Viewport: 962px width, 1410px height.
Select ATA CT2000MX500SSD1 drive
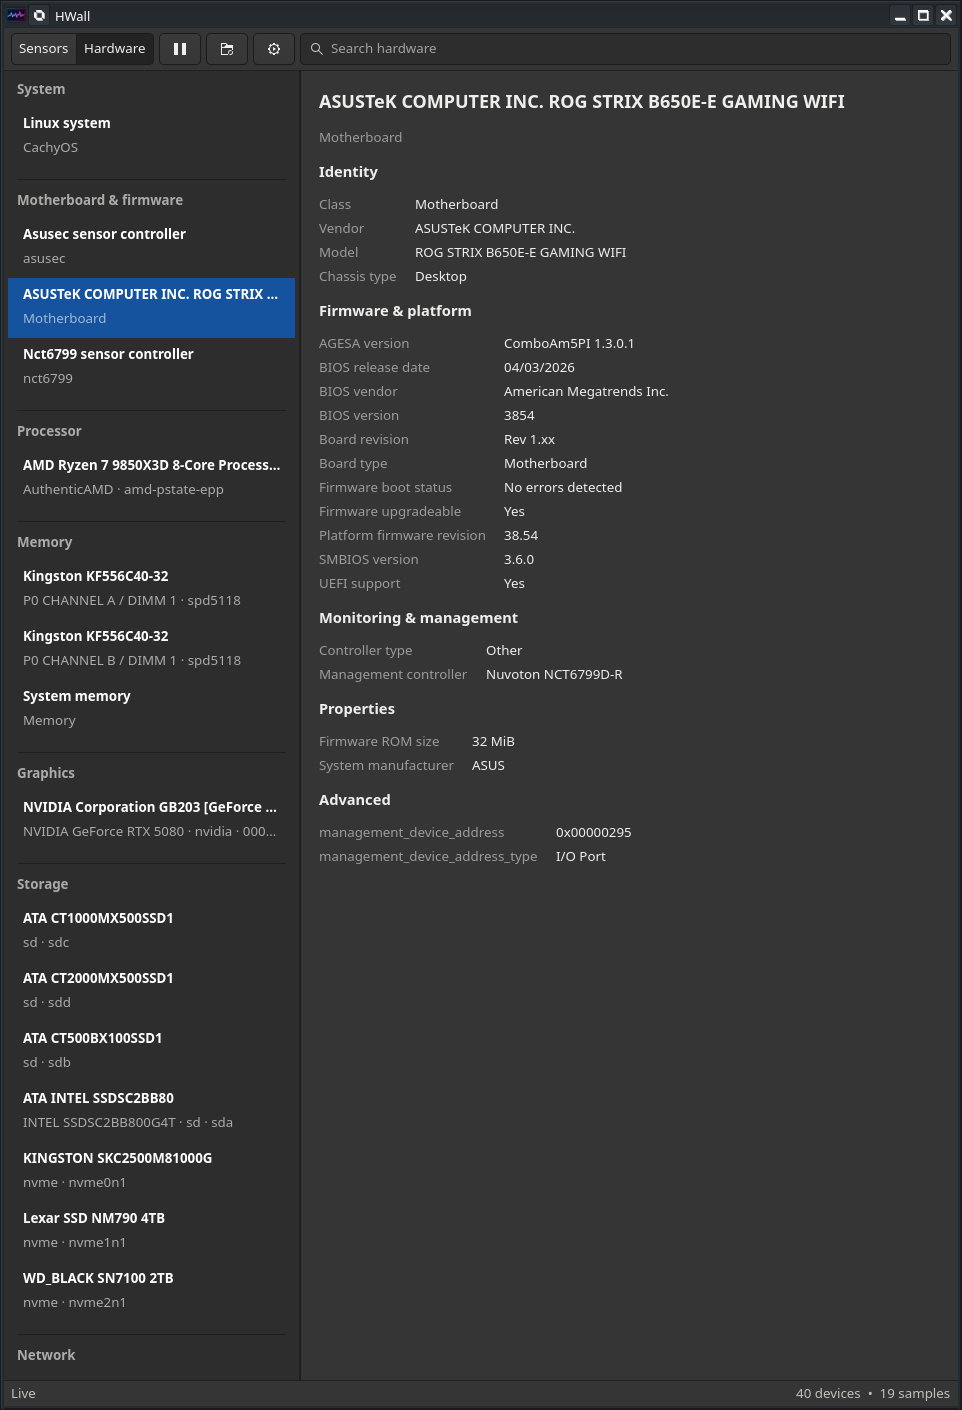tap(151, 990)
